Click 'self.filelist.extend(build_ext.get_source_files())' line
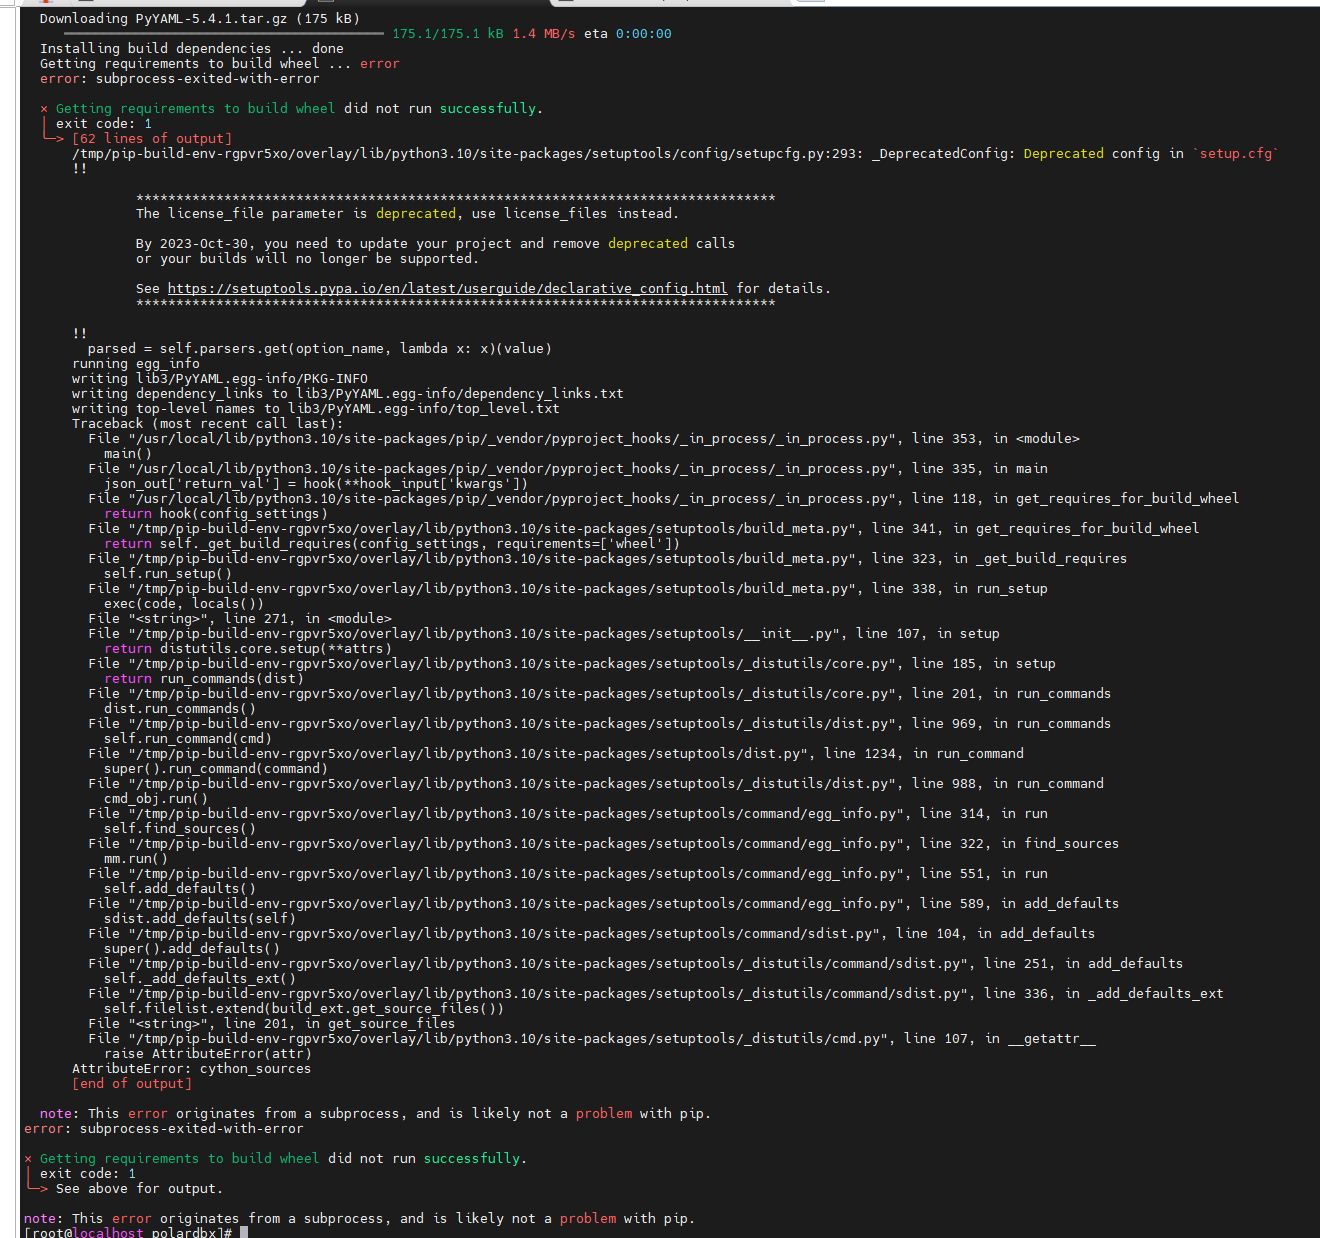The image size is (1320, 1238). tap(303, 1009)
